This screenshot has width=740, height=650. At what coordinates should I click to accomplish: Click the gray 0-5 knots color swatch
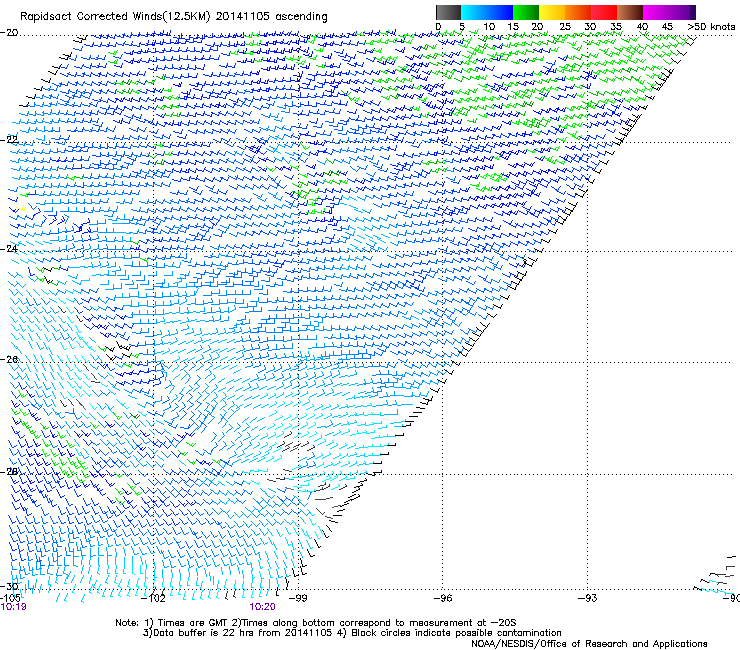point(448,12)
